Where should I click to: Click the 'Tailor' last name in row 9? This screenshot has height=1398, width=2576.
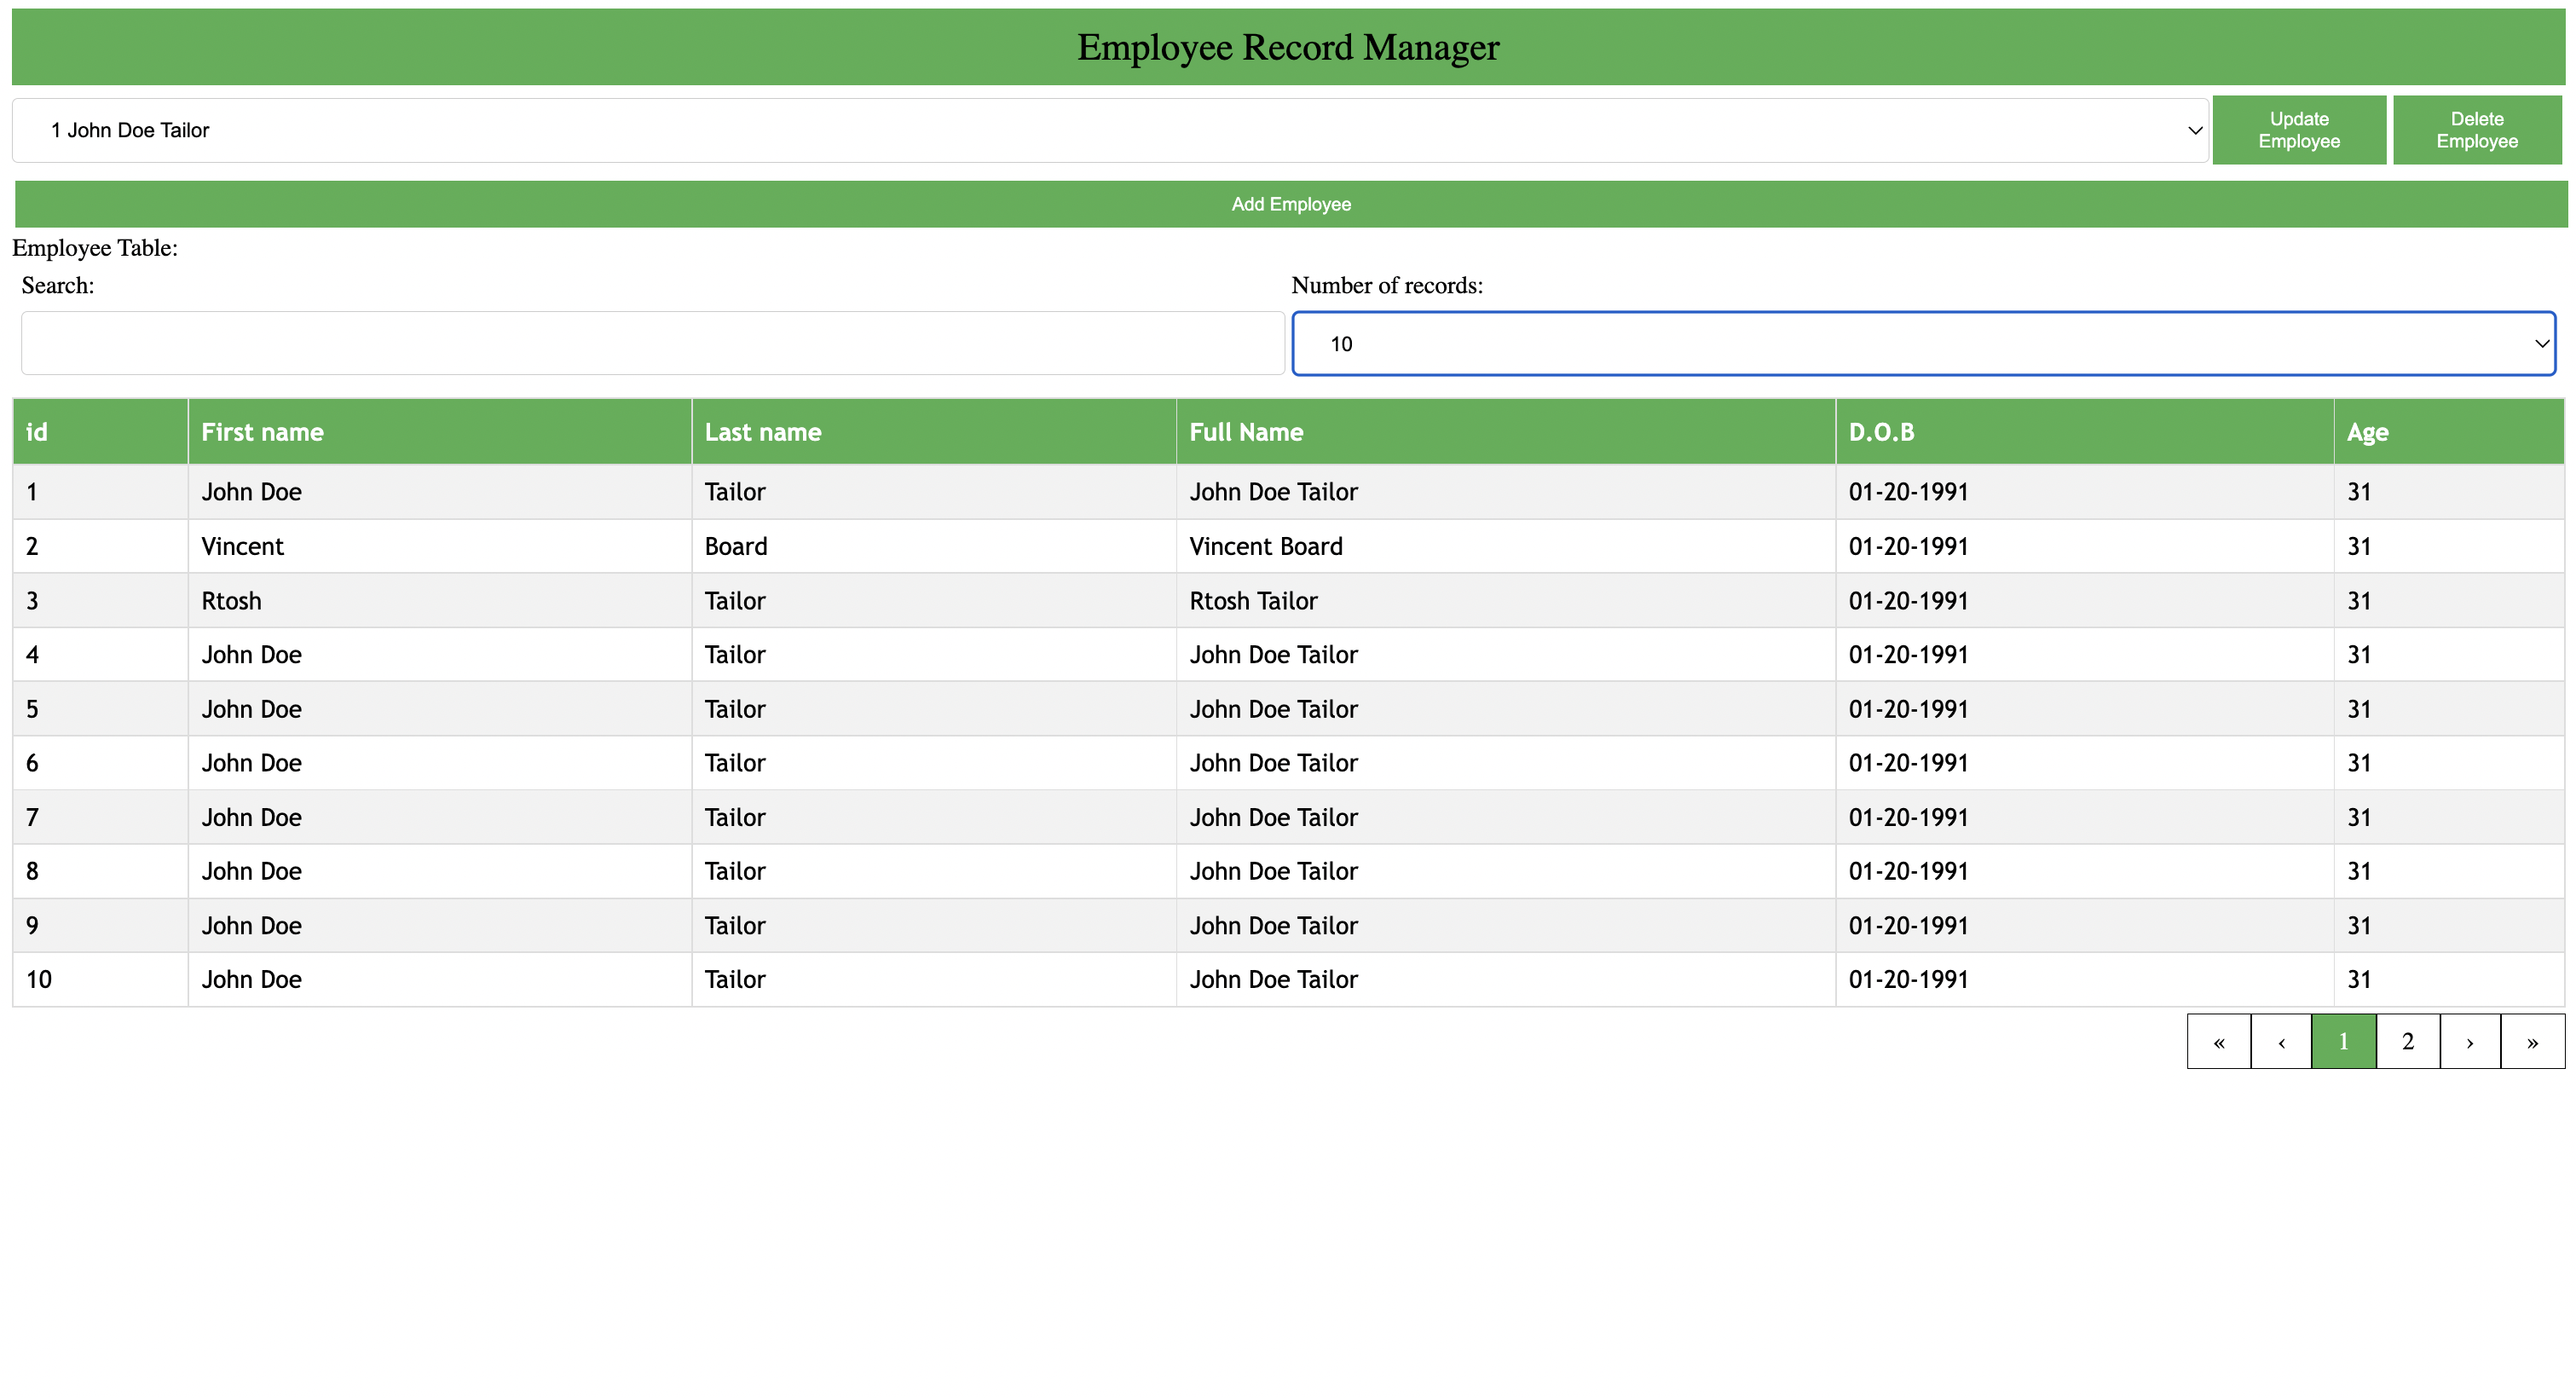934,925
